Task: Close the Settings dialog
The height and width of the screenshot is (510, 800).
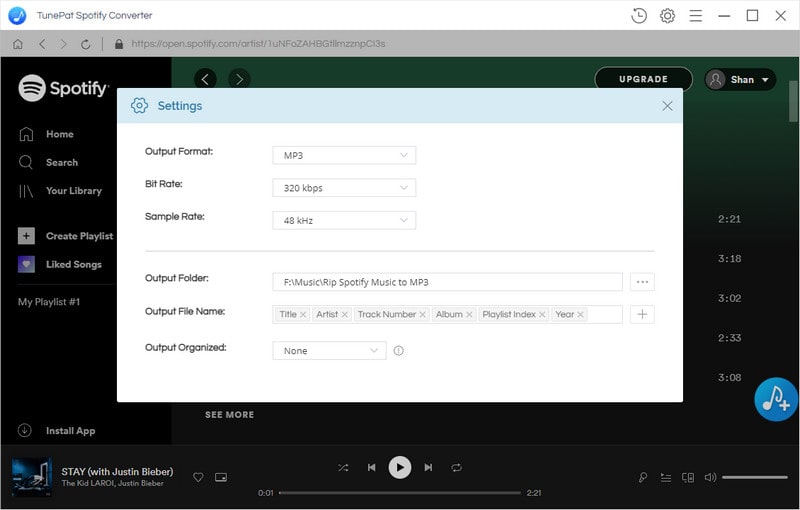Action: 667,106
